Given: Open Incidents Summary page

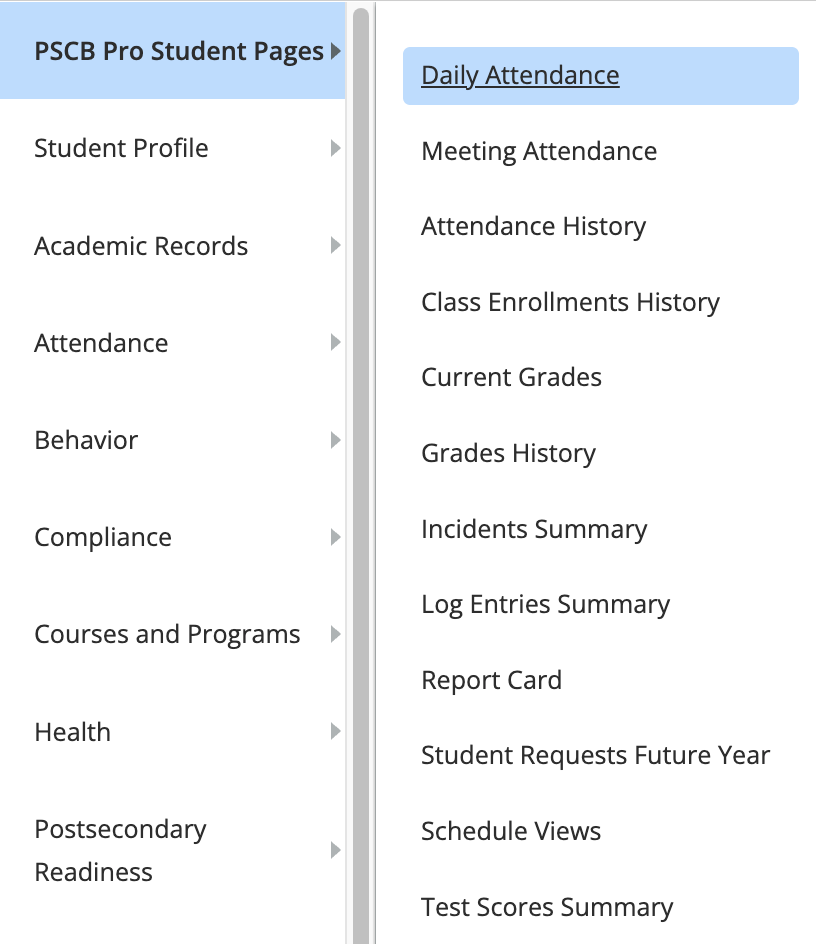Looking at the screenshot, I should pos(534,530).
